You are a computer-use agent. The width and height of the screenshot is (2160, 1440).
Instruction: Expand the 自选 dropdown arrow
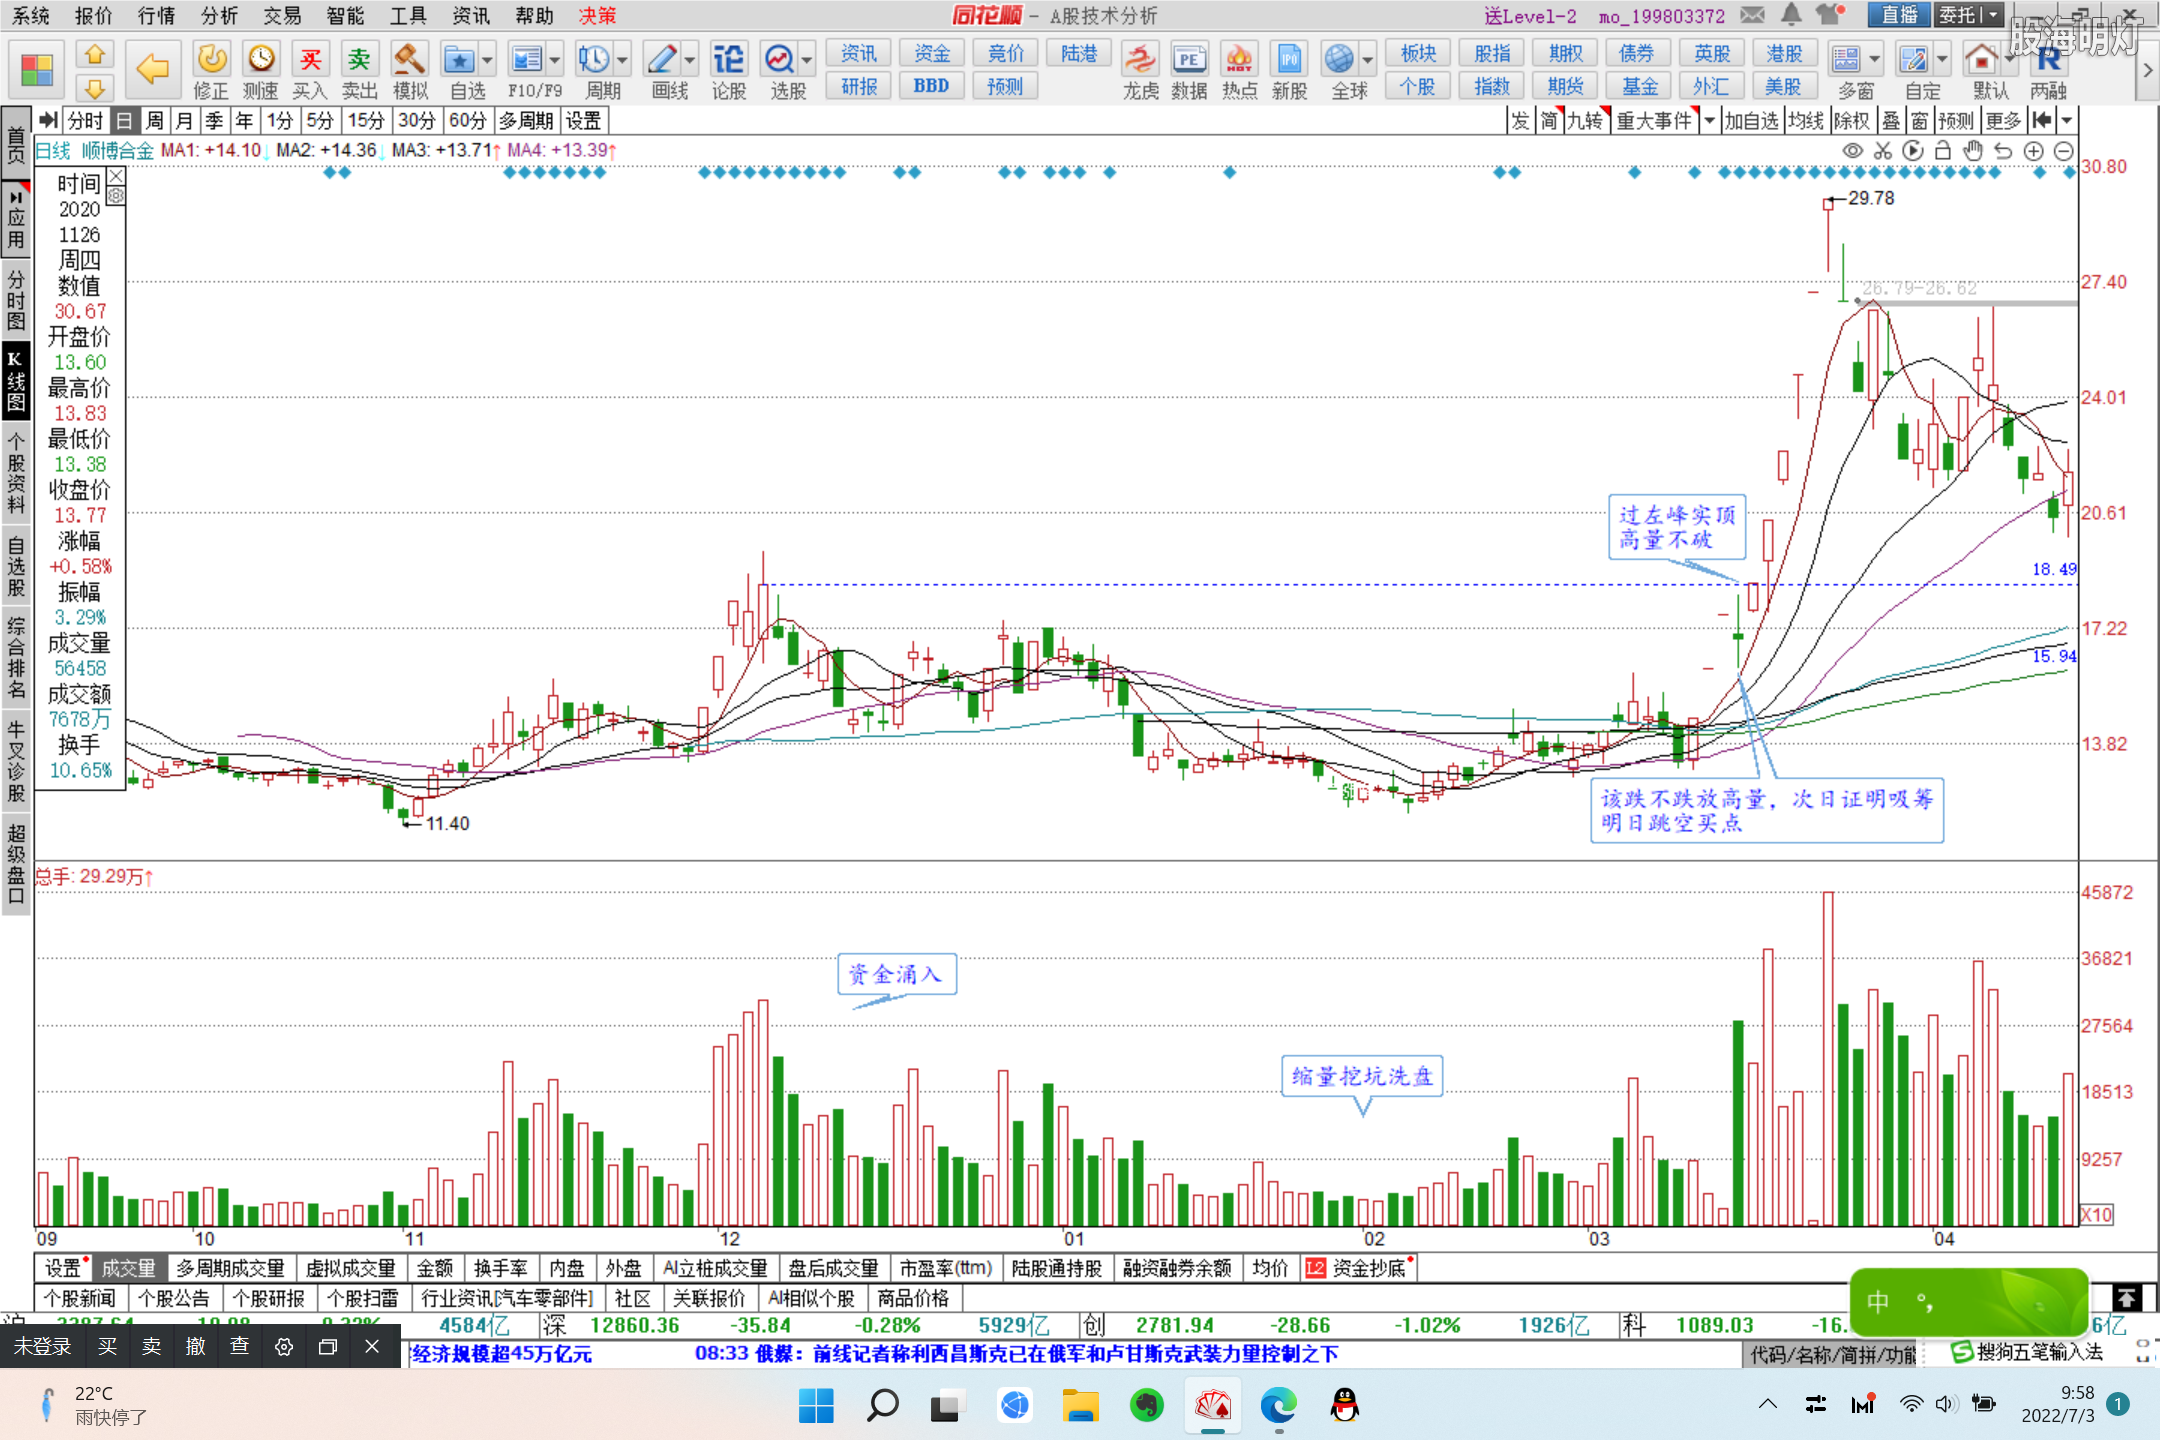pos(488,60)
